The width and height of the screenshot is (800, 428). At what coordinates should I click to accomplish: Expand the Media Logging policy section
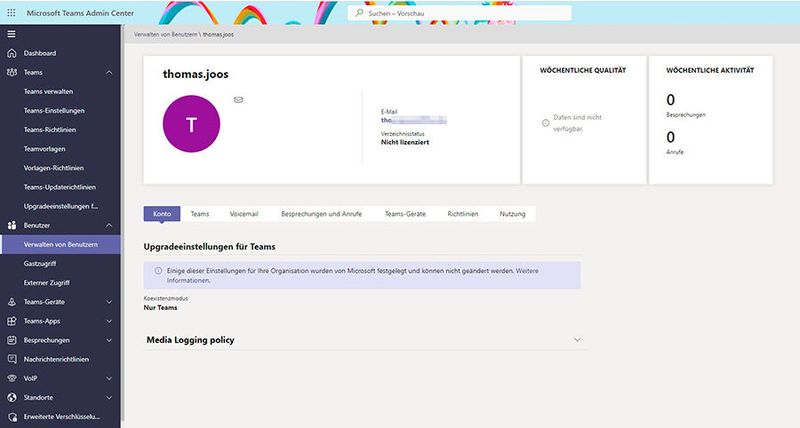577,340
